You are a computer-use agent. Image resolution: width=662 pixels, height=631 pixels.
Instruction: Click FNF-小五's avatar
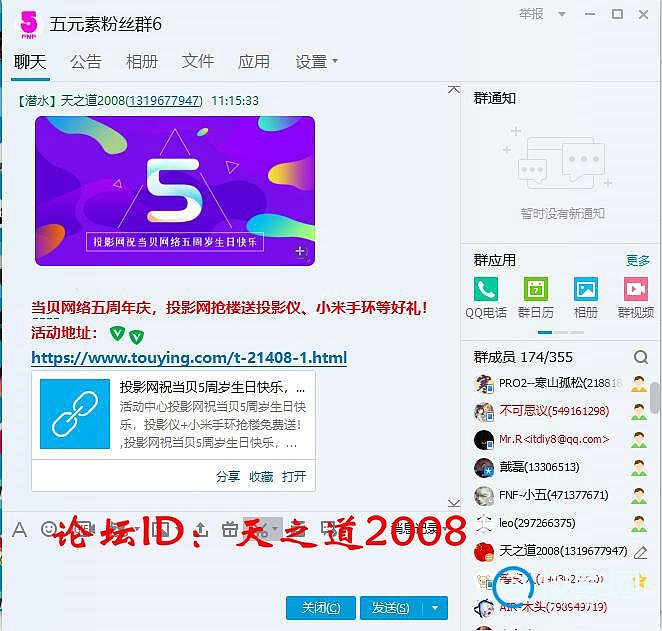click(483, 495)
